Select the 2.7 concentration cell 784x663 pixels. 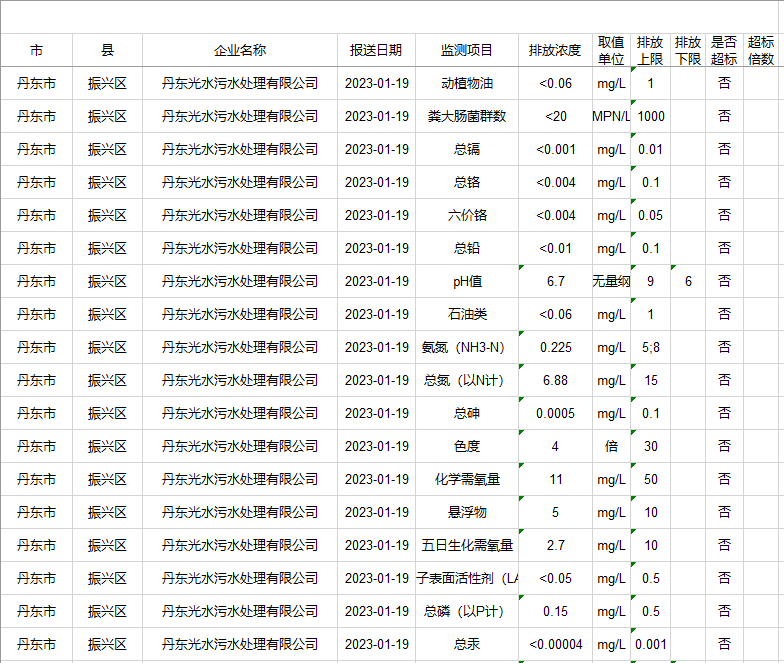pyautogui.click(x=556, y=545)
